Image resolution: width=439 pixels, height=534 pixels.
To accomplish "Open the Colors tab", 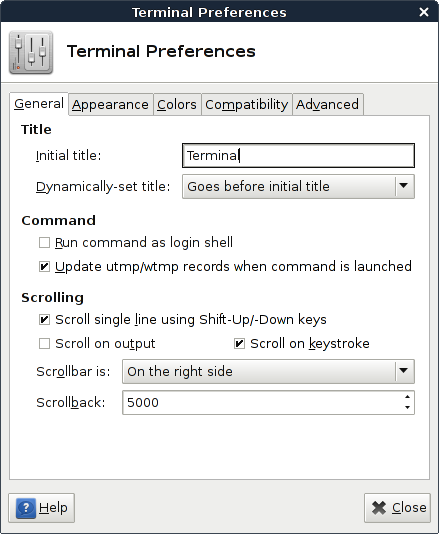I will coord(177,105).
